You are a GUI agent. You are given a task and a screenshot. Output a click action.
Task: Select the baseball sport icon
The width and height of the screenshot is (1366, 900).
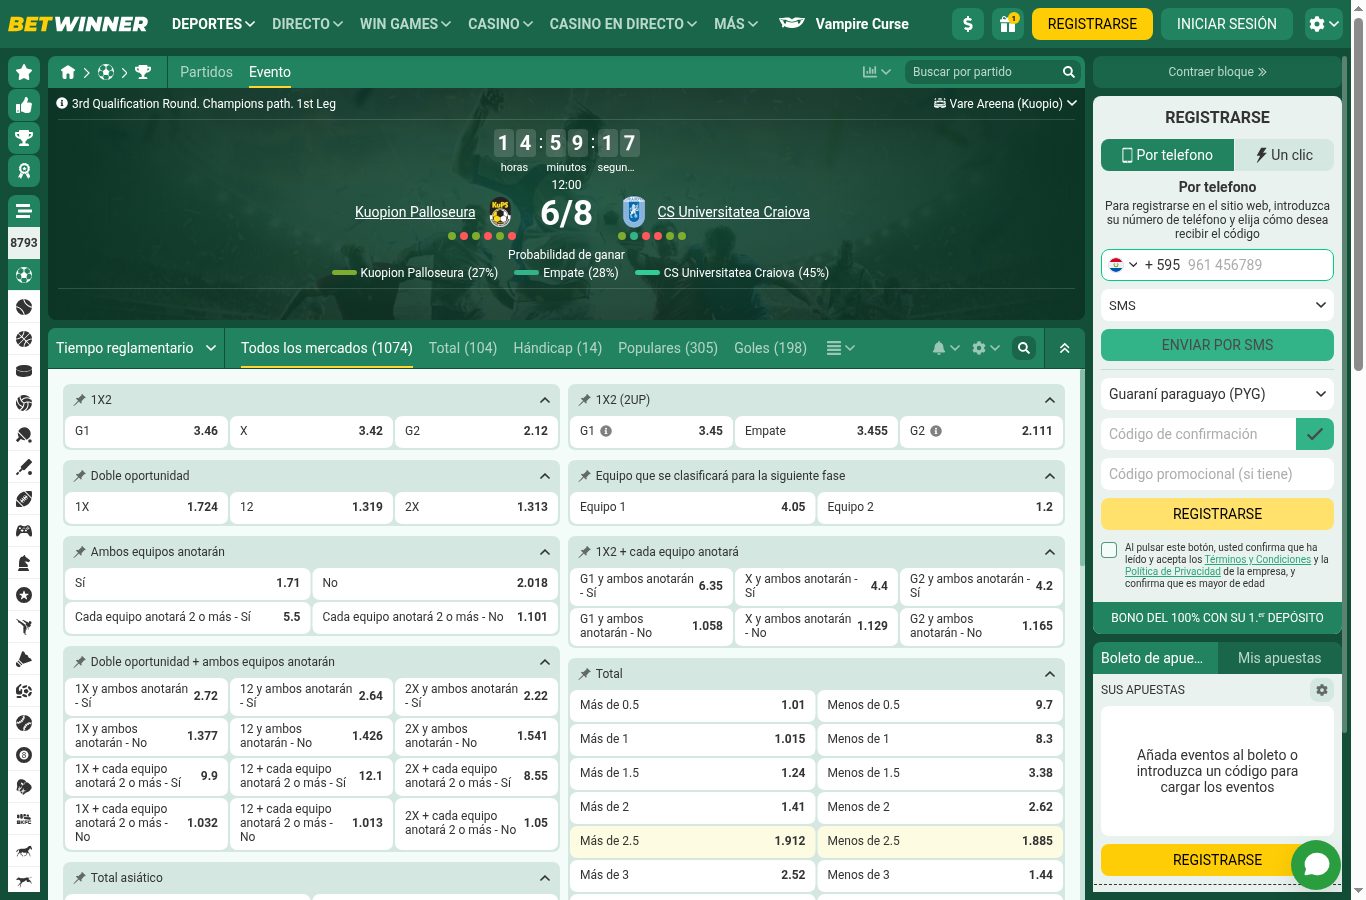coord(24,723)
